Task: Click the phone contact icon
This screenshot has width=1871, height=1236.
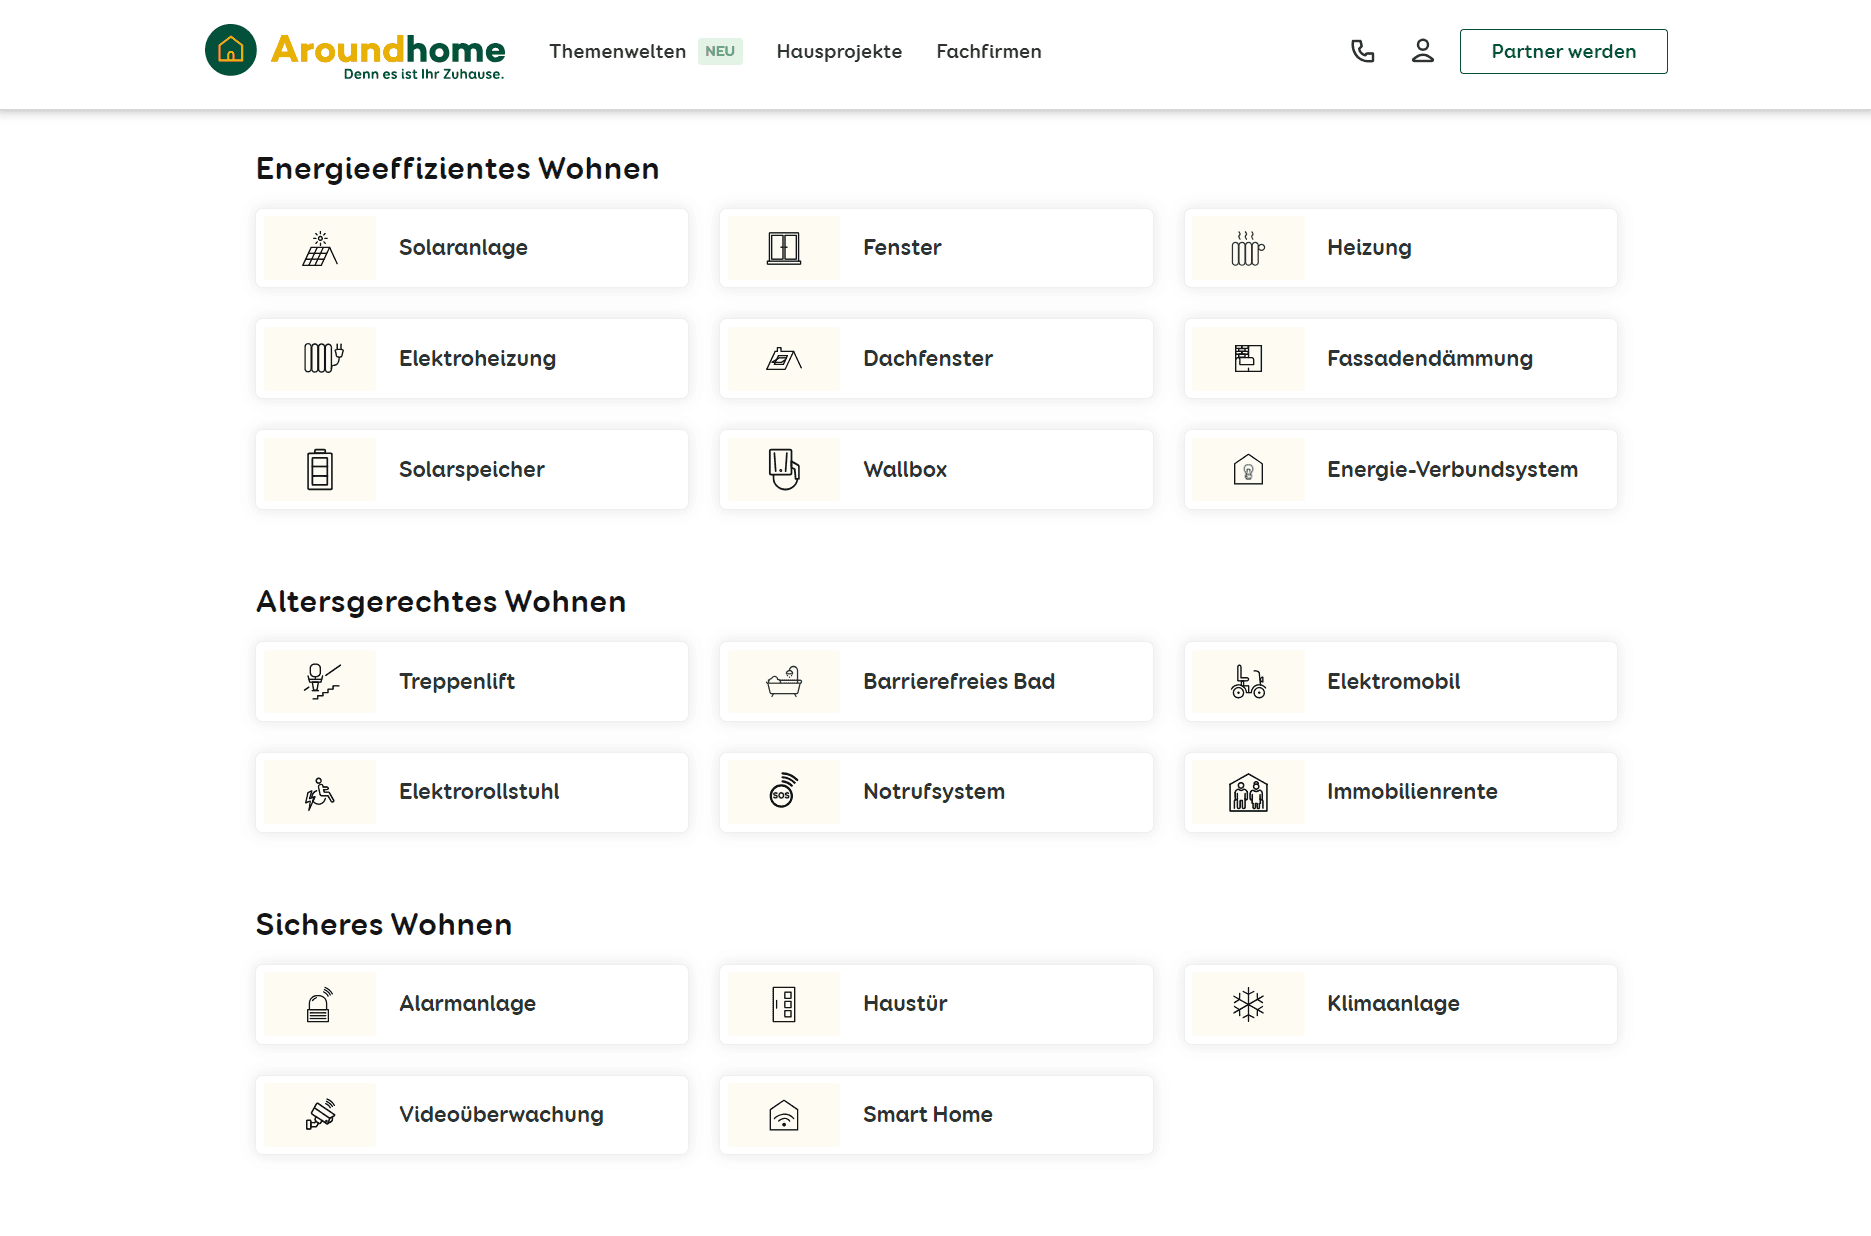Action: [x=1363, y=51]
